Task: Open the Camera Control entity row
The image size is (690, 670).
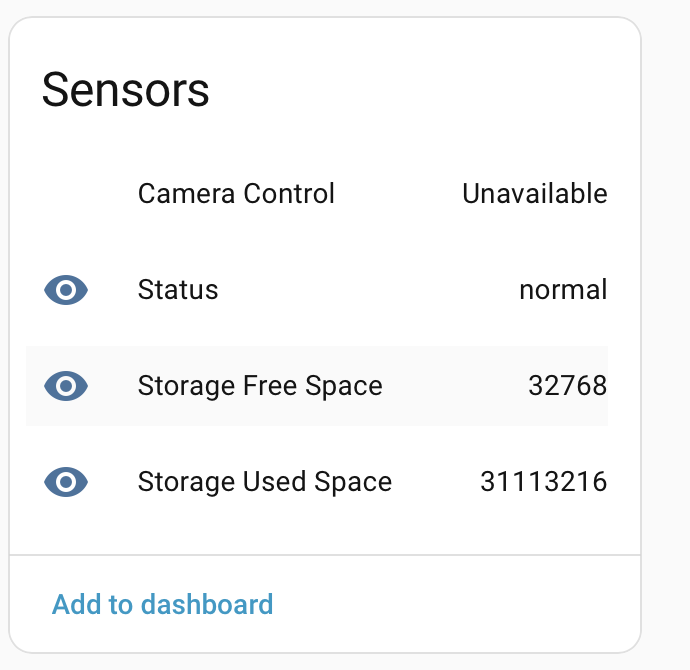Action: (317, 194)
